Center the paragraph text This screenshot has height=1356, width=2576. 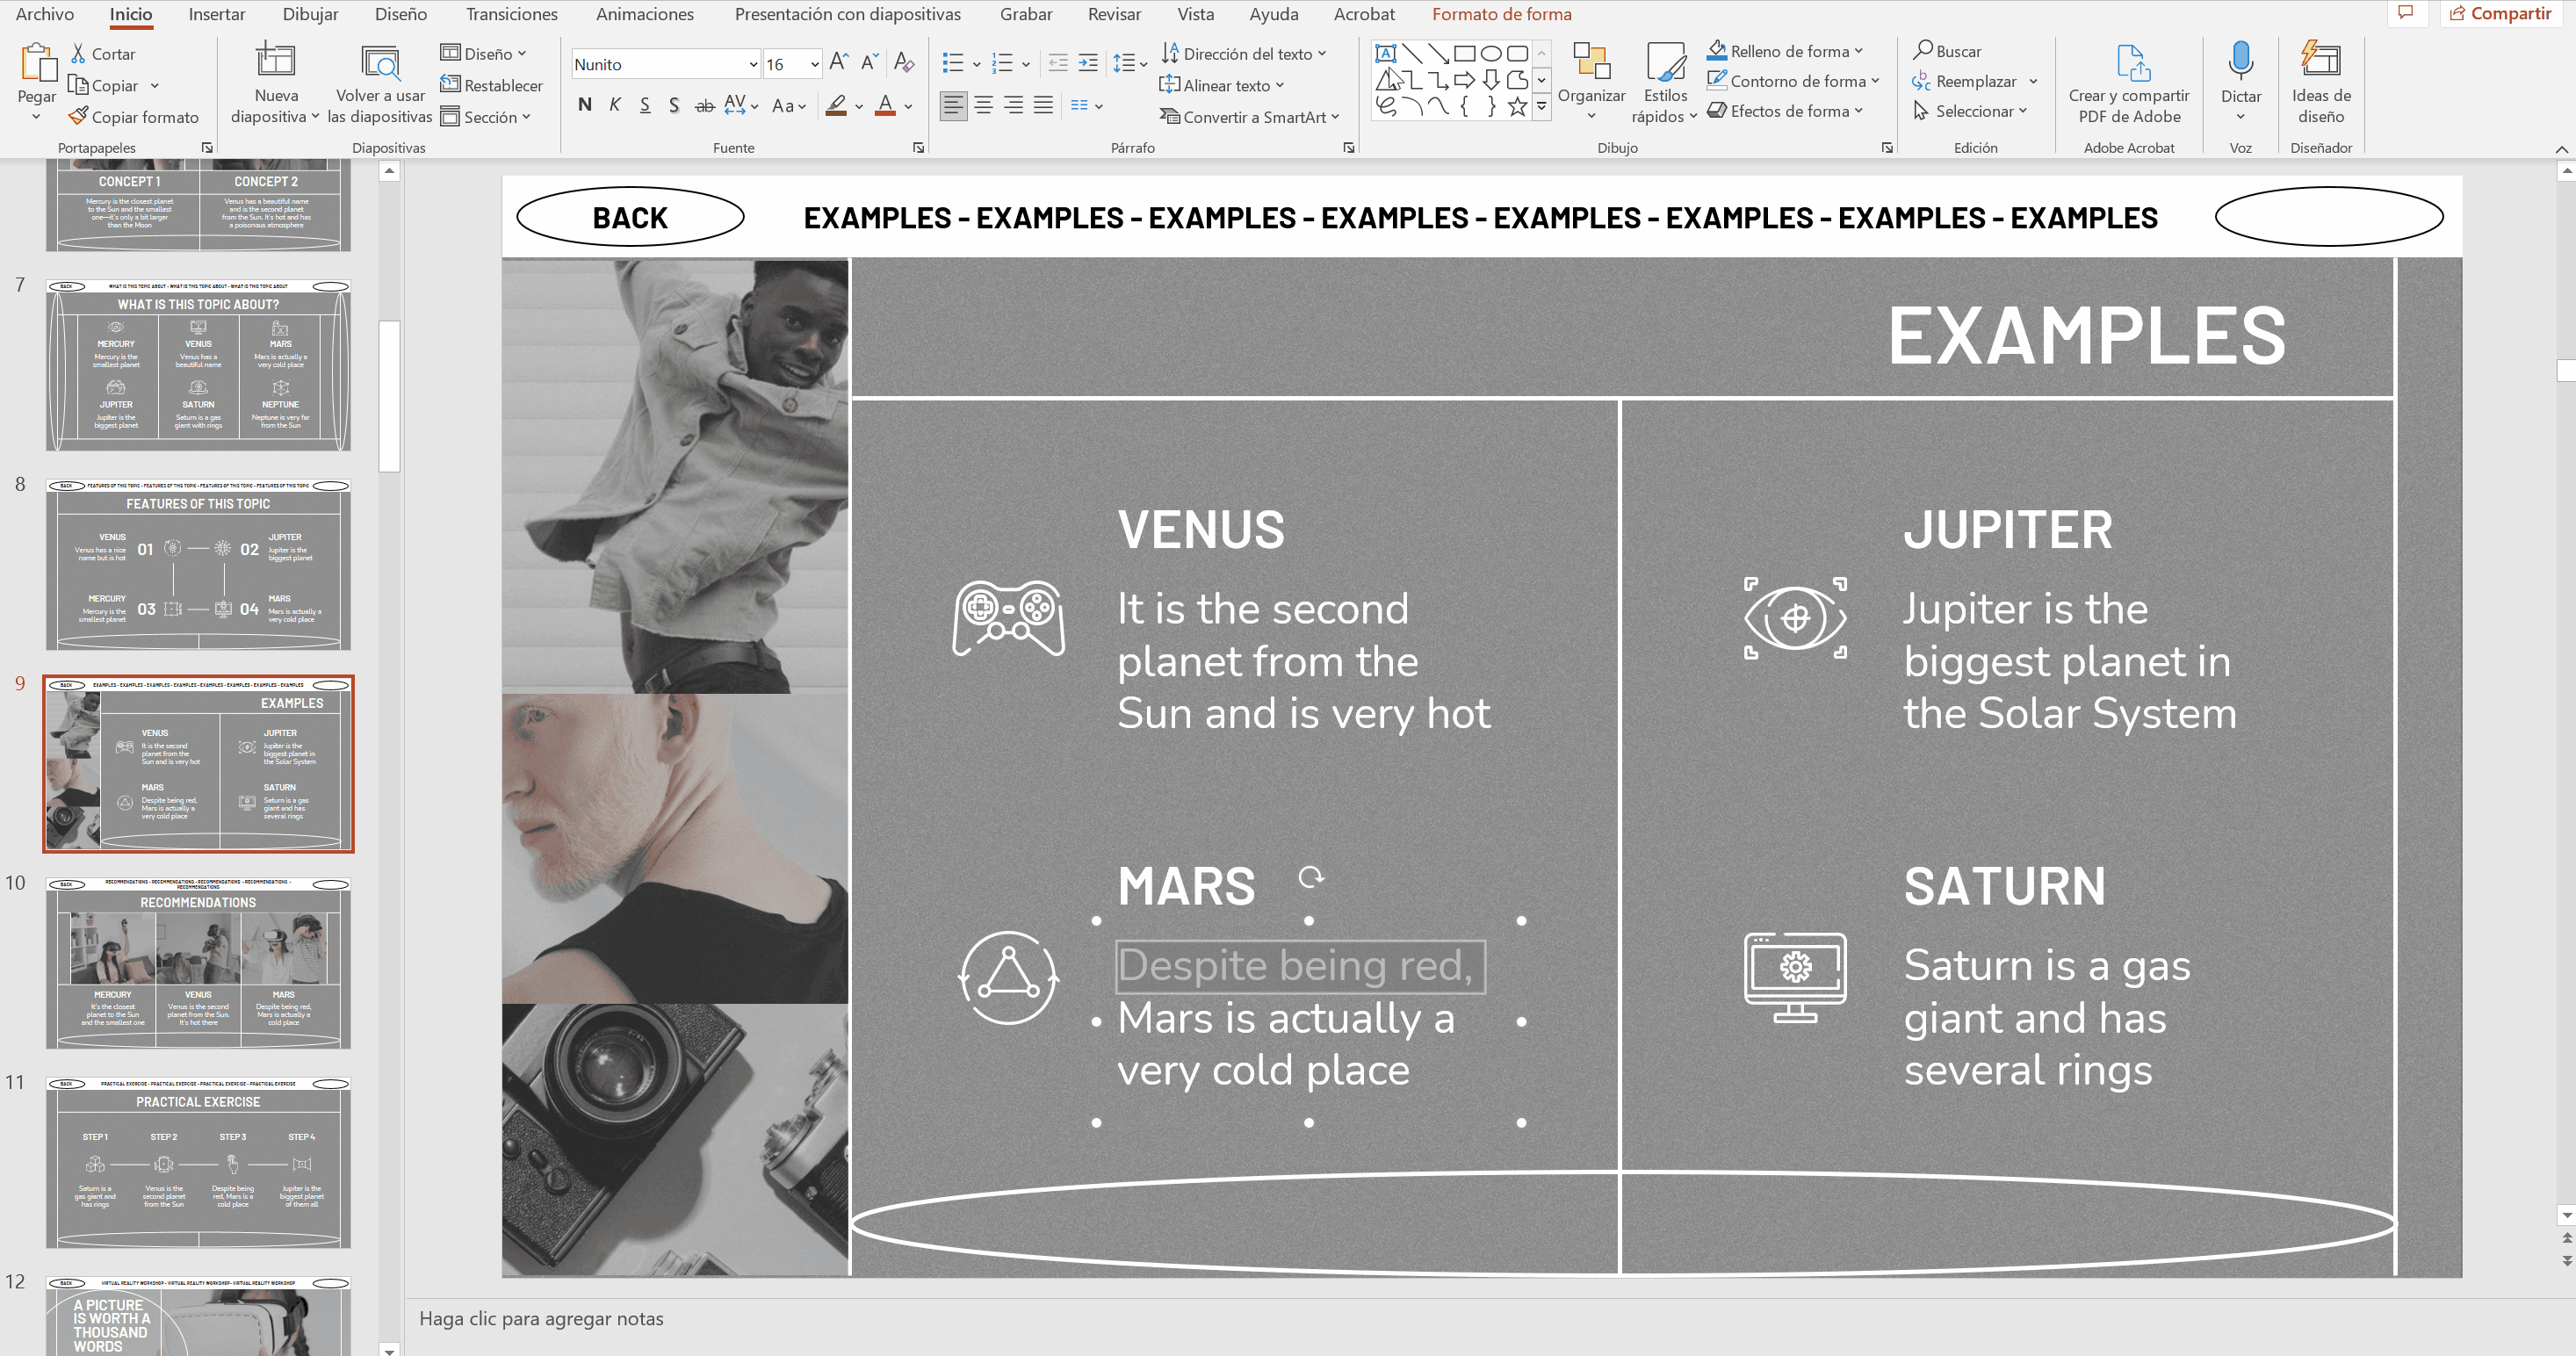984,105
